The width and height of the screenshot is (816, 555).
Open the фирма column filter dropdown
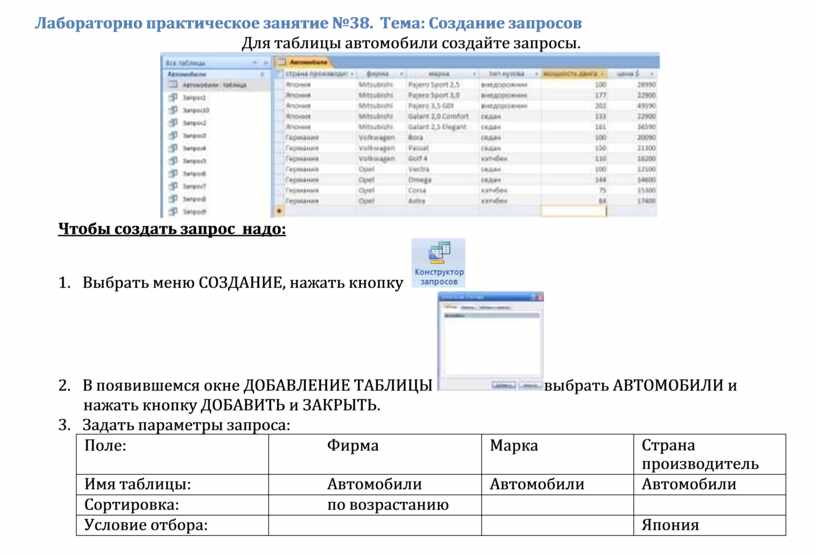coord(399,73)
